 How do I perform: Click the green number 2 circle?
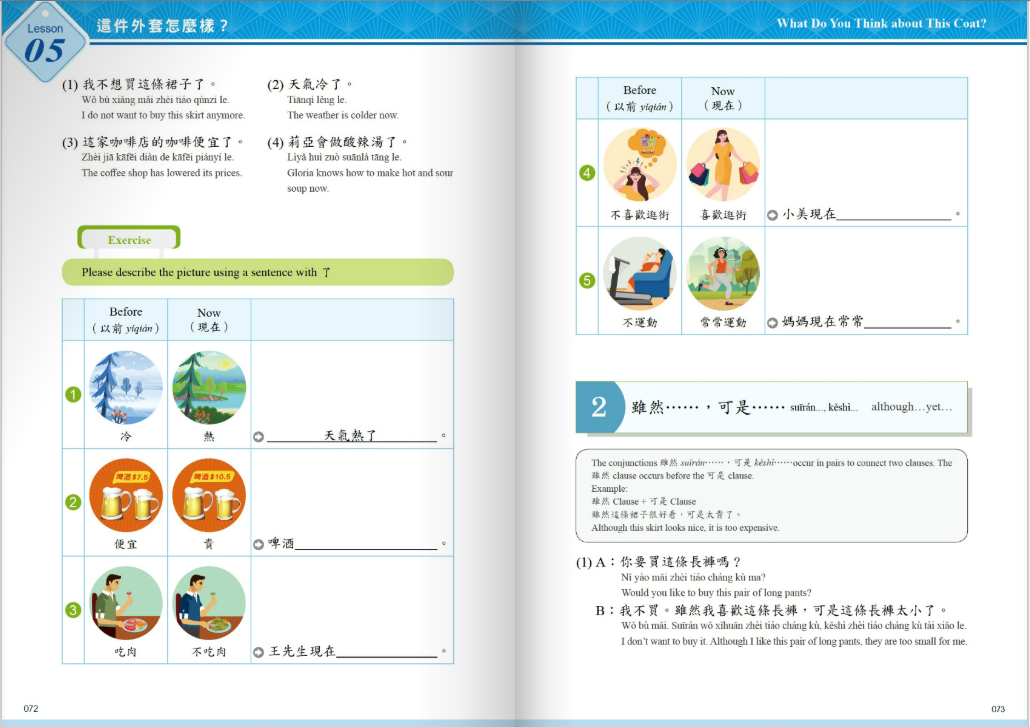tap(73, 502)
